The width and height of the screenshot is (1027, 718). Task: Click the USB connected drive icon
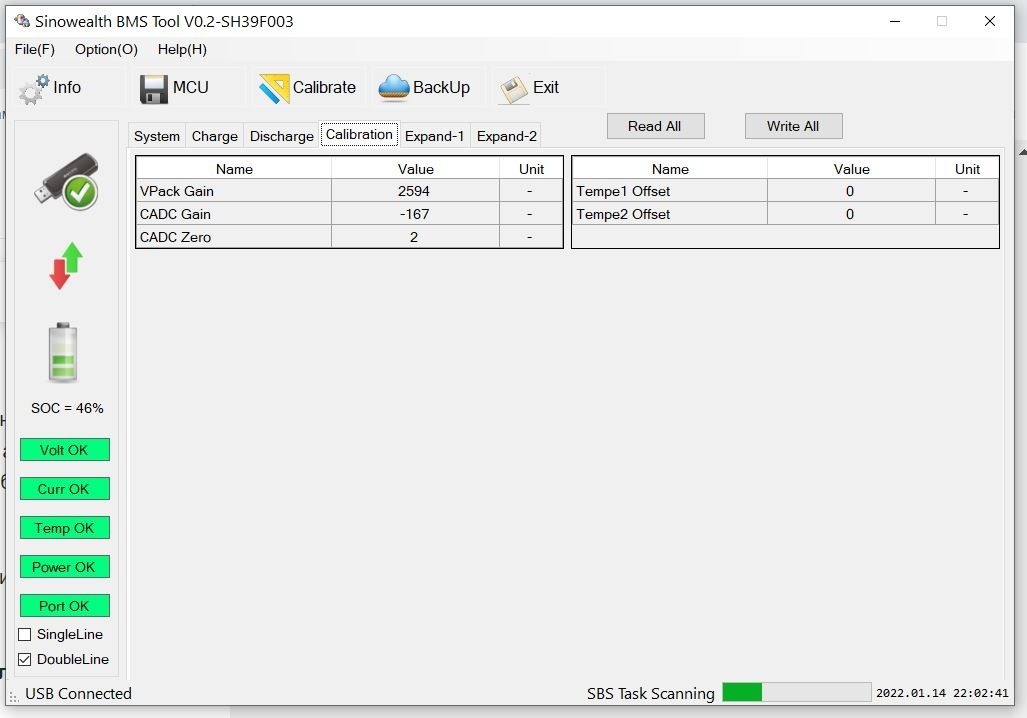[x=66, y=181]
